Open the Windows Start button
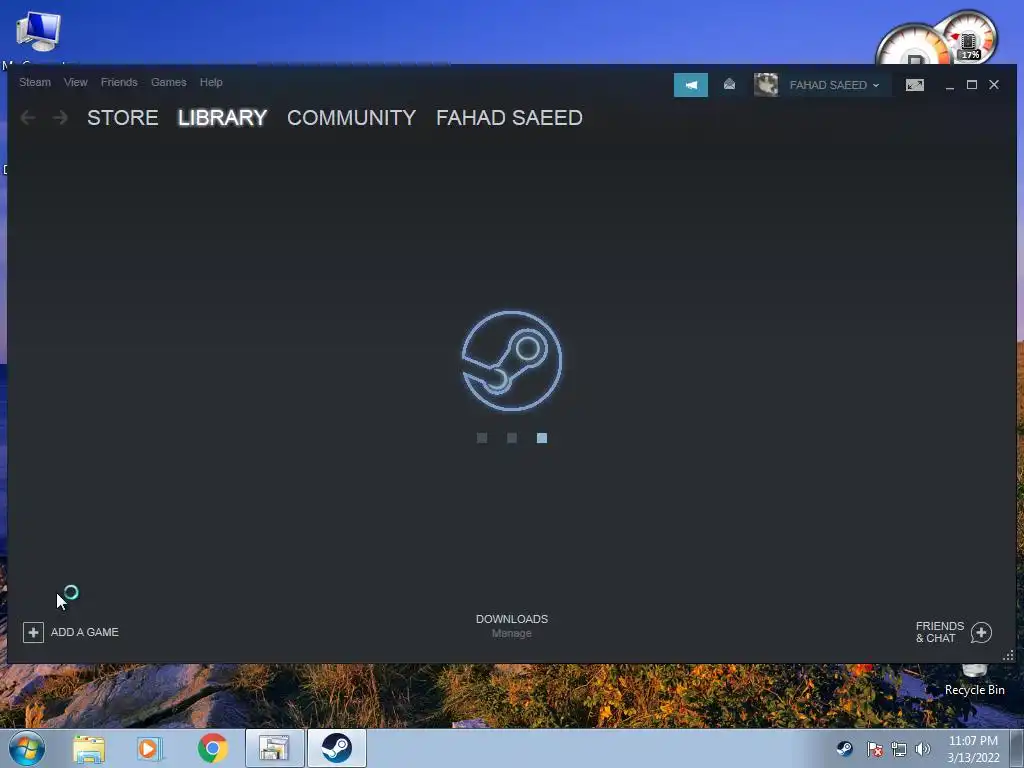Viewport: 1024px width, 768px height. (x=27, y=748)
